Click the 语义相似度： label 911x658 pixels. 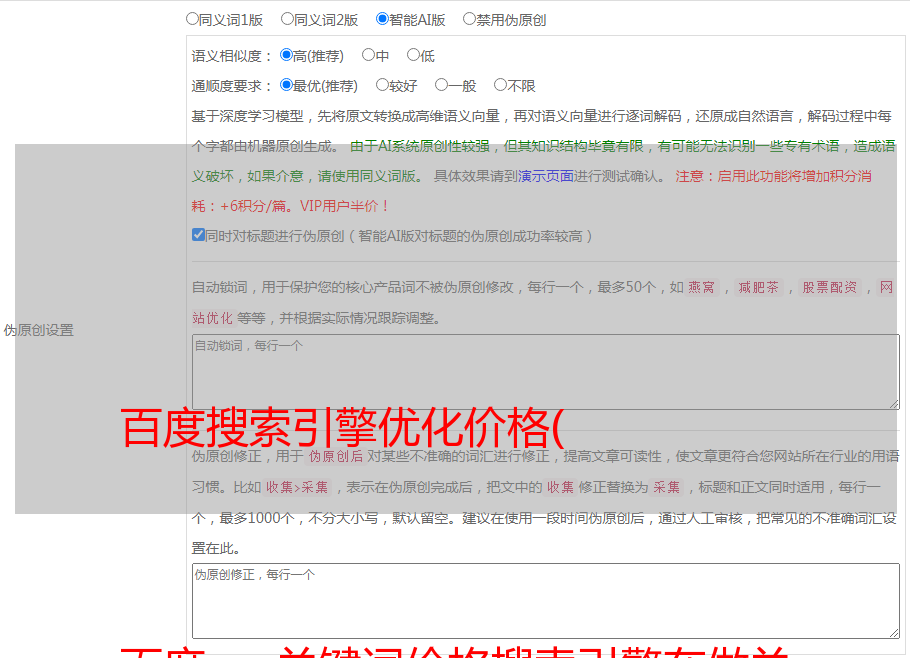232,56
